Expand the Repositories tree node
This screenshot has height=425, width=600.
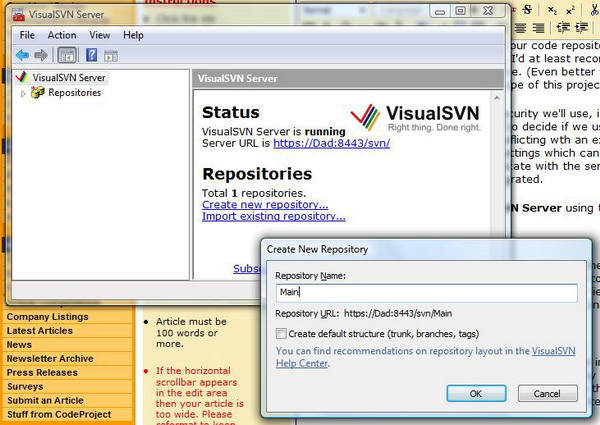(x=23, y=93)
